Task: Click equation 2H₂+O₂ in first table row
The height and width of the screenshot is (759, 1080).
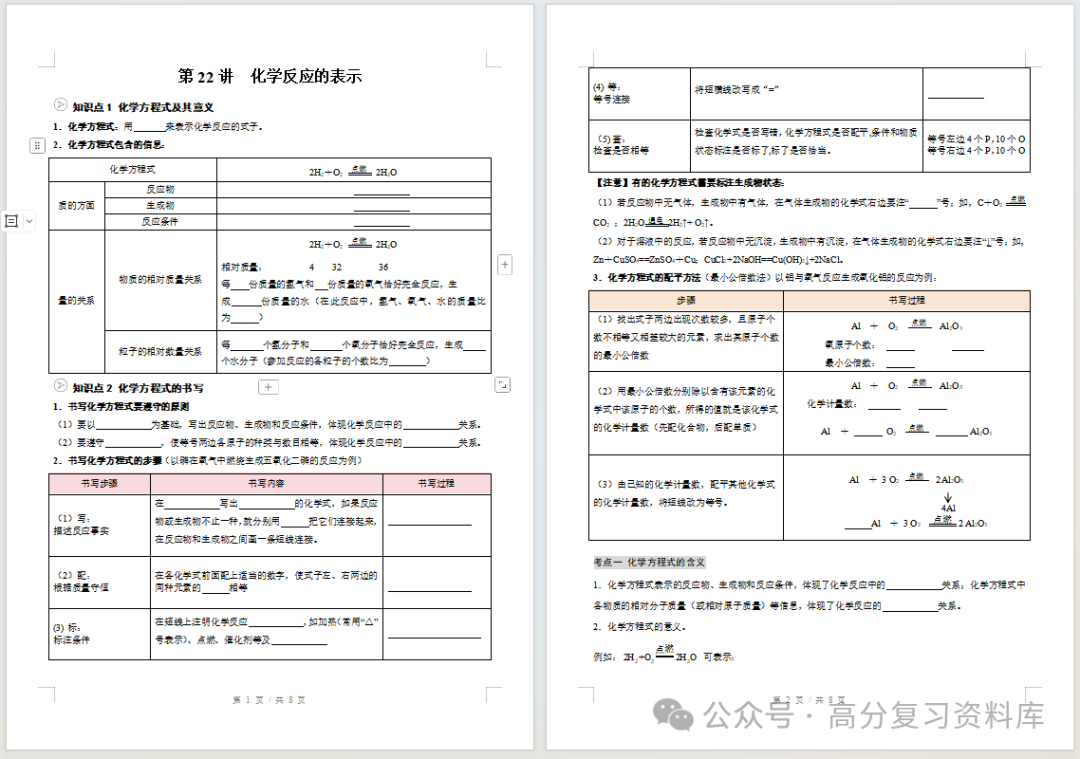Action: pos(353,171)
